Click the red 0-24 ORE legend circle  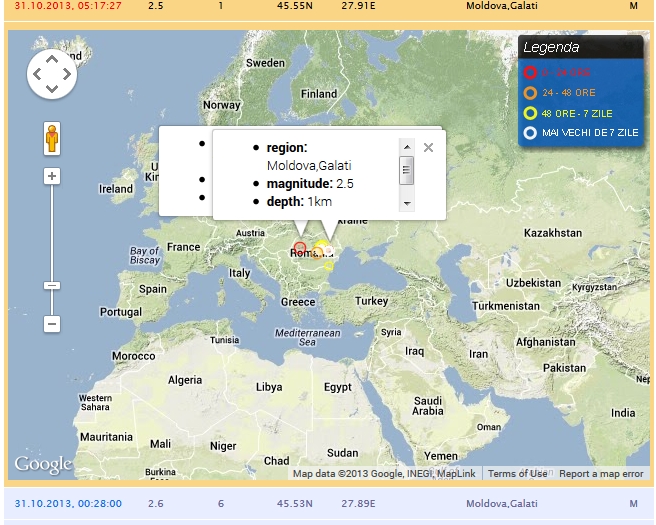coord(530,73)
